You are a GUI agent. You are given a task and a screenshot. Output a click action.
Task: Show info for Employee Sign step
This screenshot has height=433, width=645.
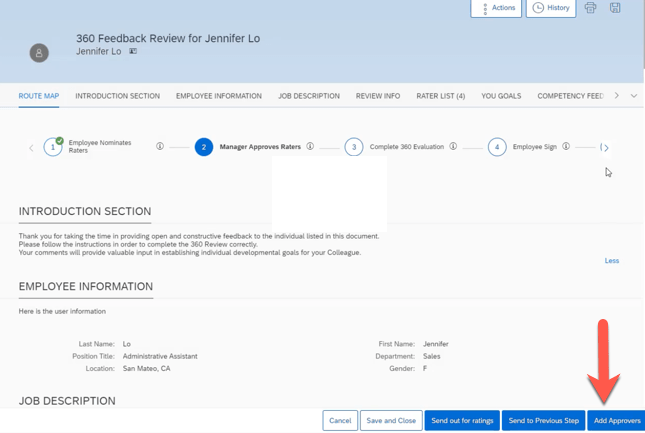point(566,147)
